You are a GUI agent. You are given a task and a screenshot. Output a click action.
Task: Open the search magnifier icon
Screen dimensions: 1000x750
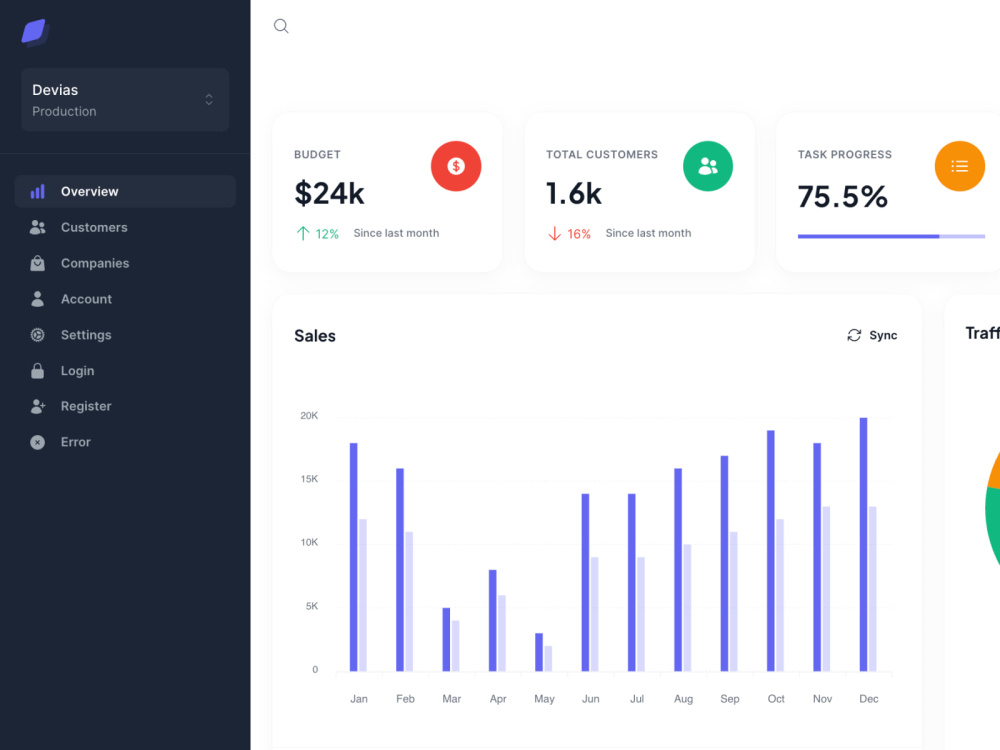tap(281, 26)
